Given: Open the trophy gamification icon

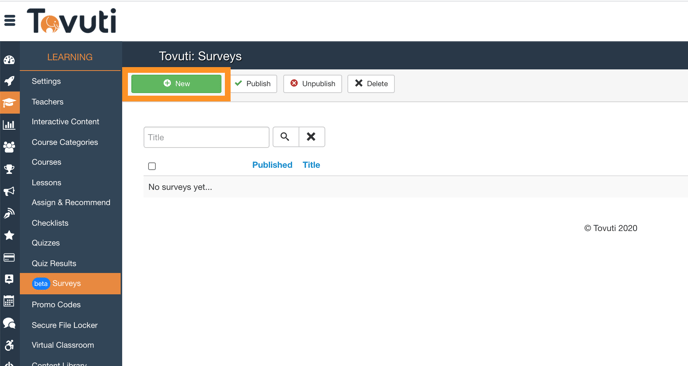Looking at the screenshot, I should point(9,169).
